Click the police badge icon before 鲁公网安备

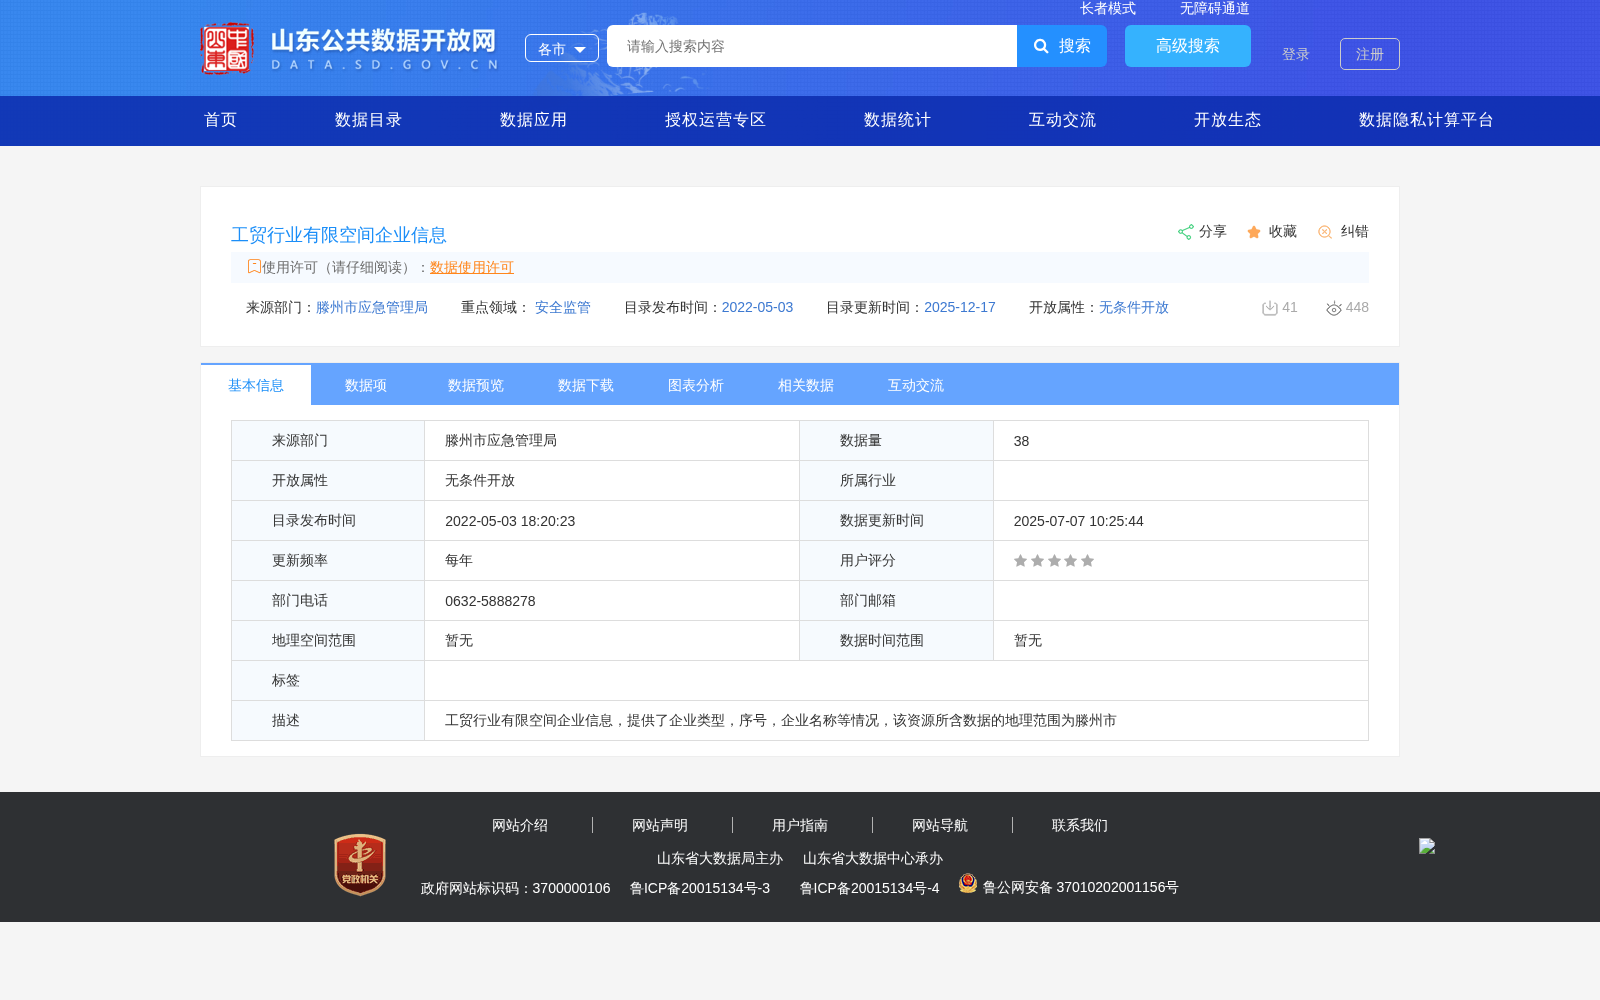tap(968, 883)
